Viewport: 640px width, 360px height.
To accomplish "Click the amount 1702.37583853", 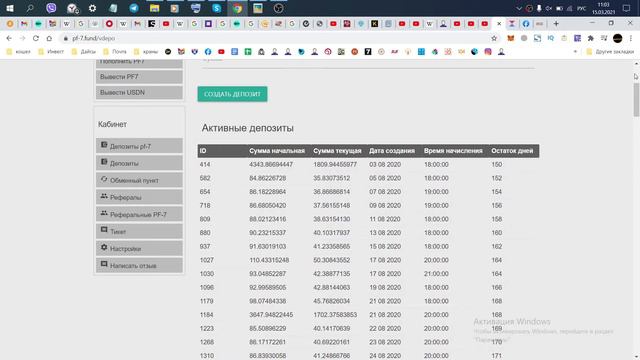I will (335, 315).
